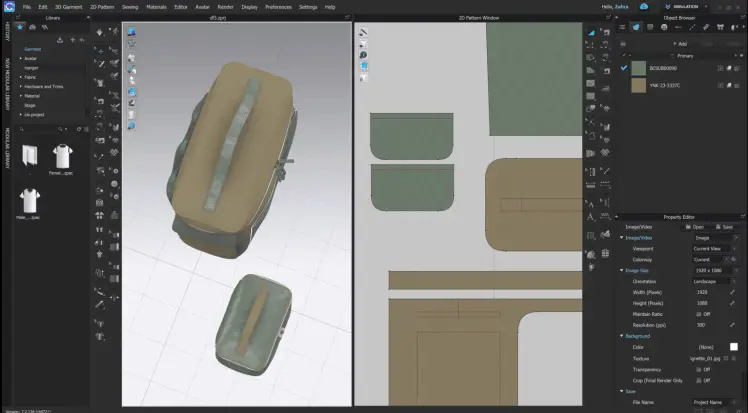Open the Image type dropdown in Property Editor
Screen dimensions: 748x413
(x=715, y=238)
